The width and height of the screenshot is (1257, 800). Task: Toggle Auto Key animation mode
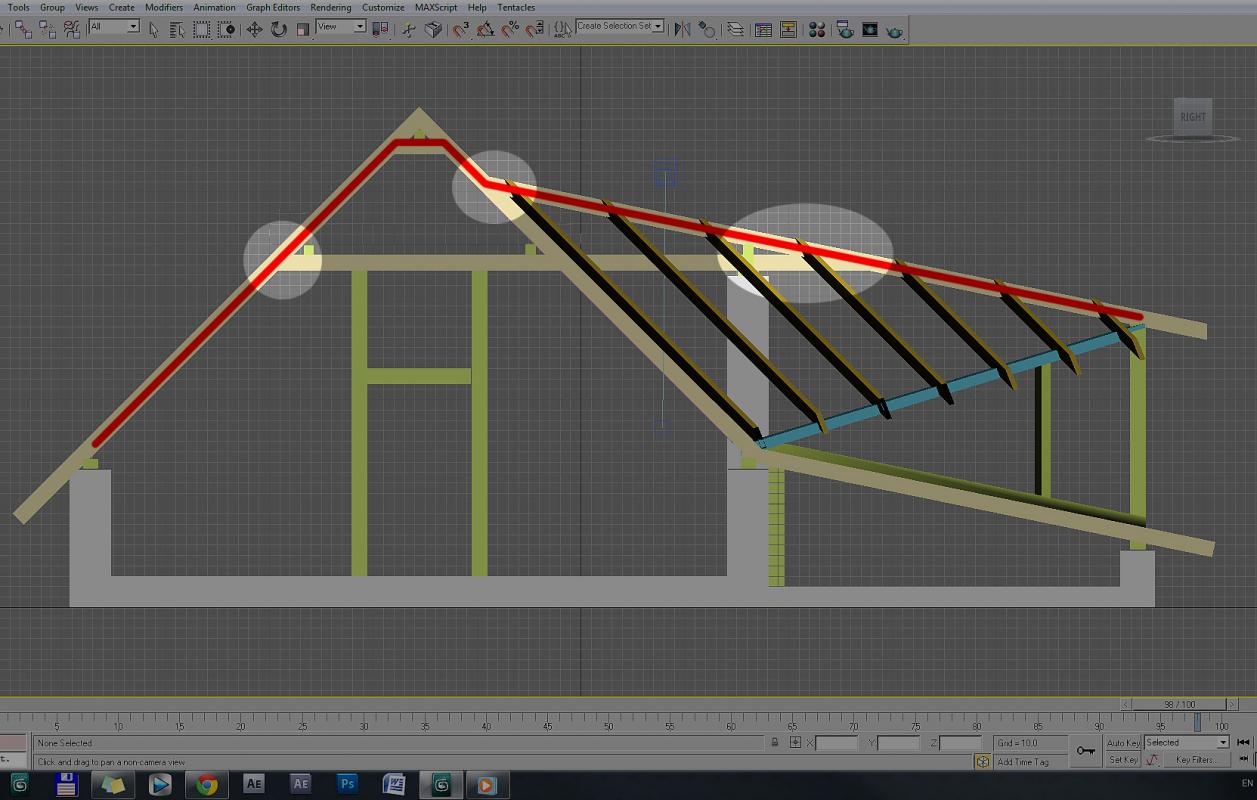pos(1123,743)
